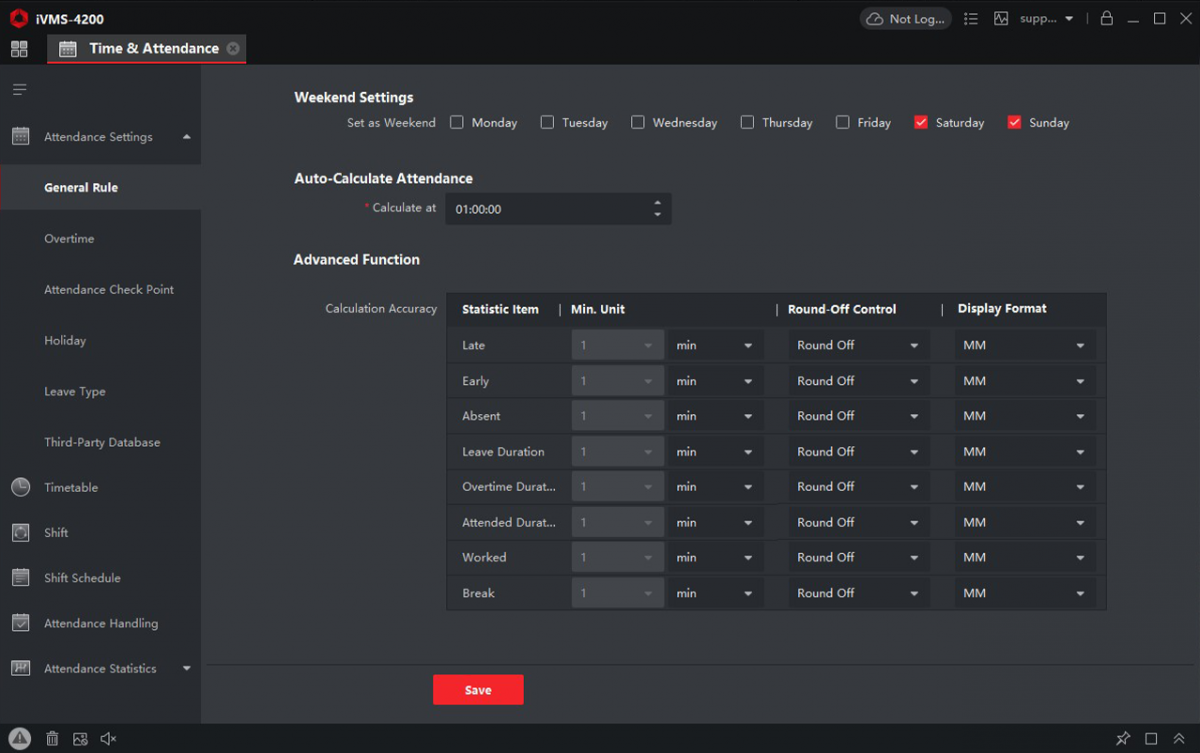The width and height of the screenshot is (1200, 753).
Task: Click the alarm warning icon in status bar
Action: [20, 738]
